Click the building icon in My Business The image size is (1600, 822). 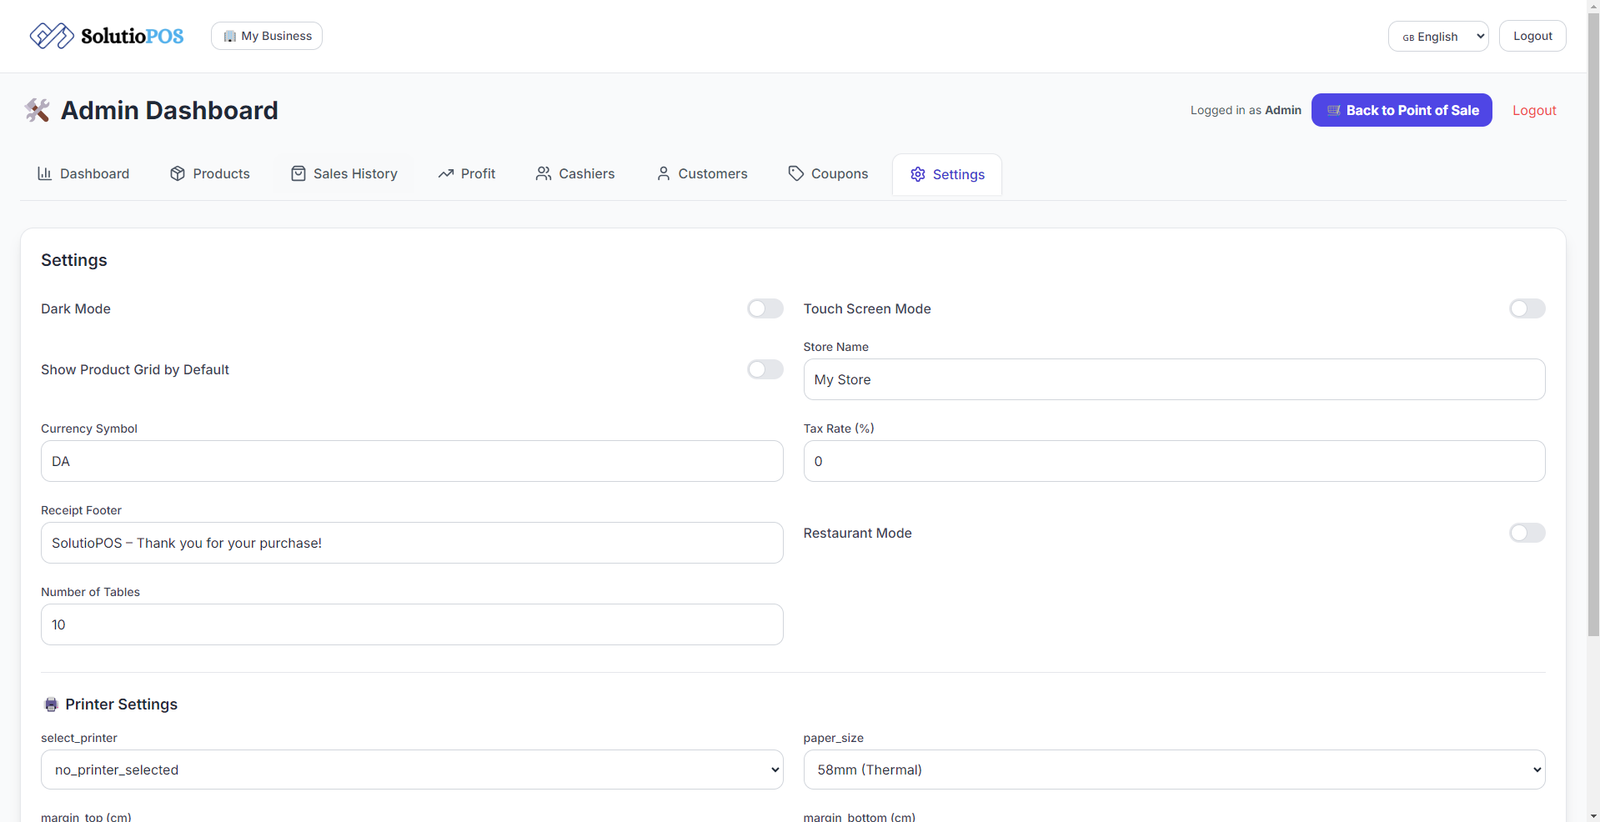click(x=230, y=36)
